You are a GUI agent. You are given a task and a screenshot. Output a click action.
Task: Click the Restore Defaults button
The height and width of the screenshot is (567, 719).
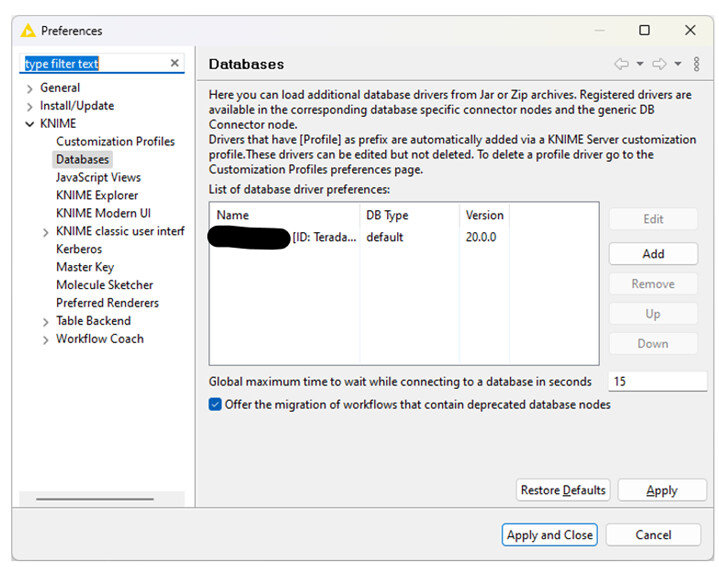tap(563, 490)
